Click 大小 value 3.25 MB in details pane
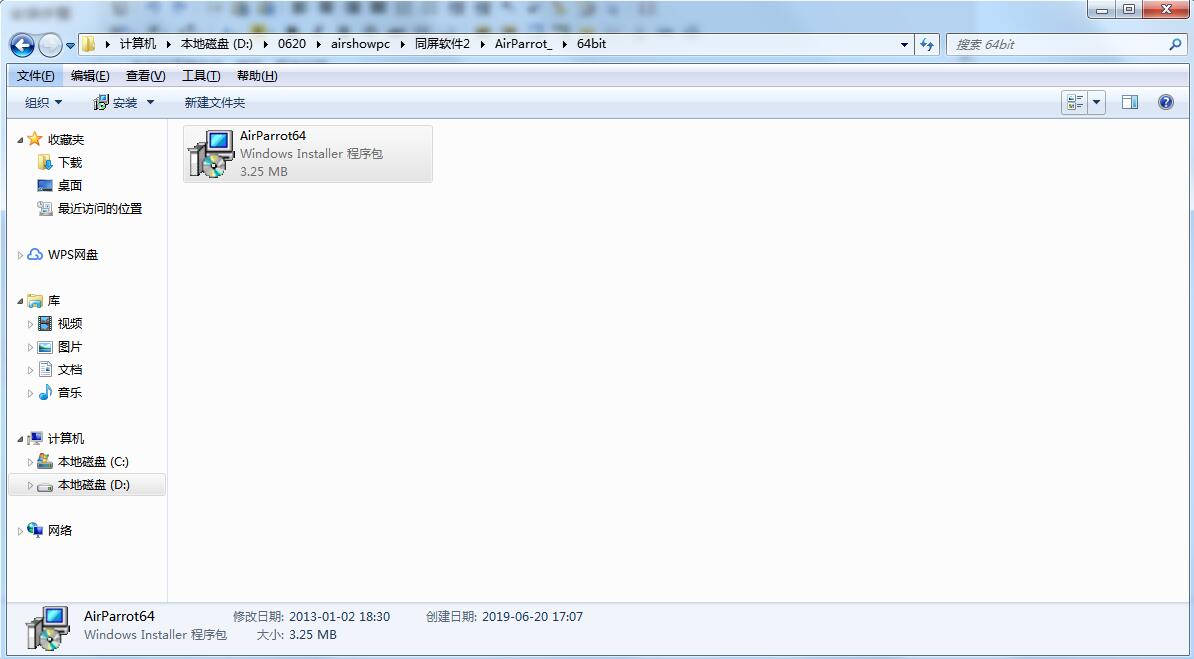 (x=312, y=635)
